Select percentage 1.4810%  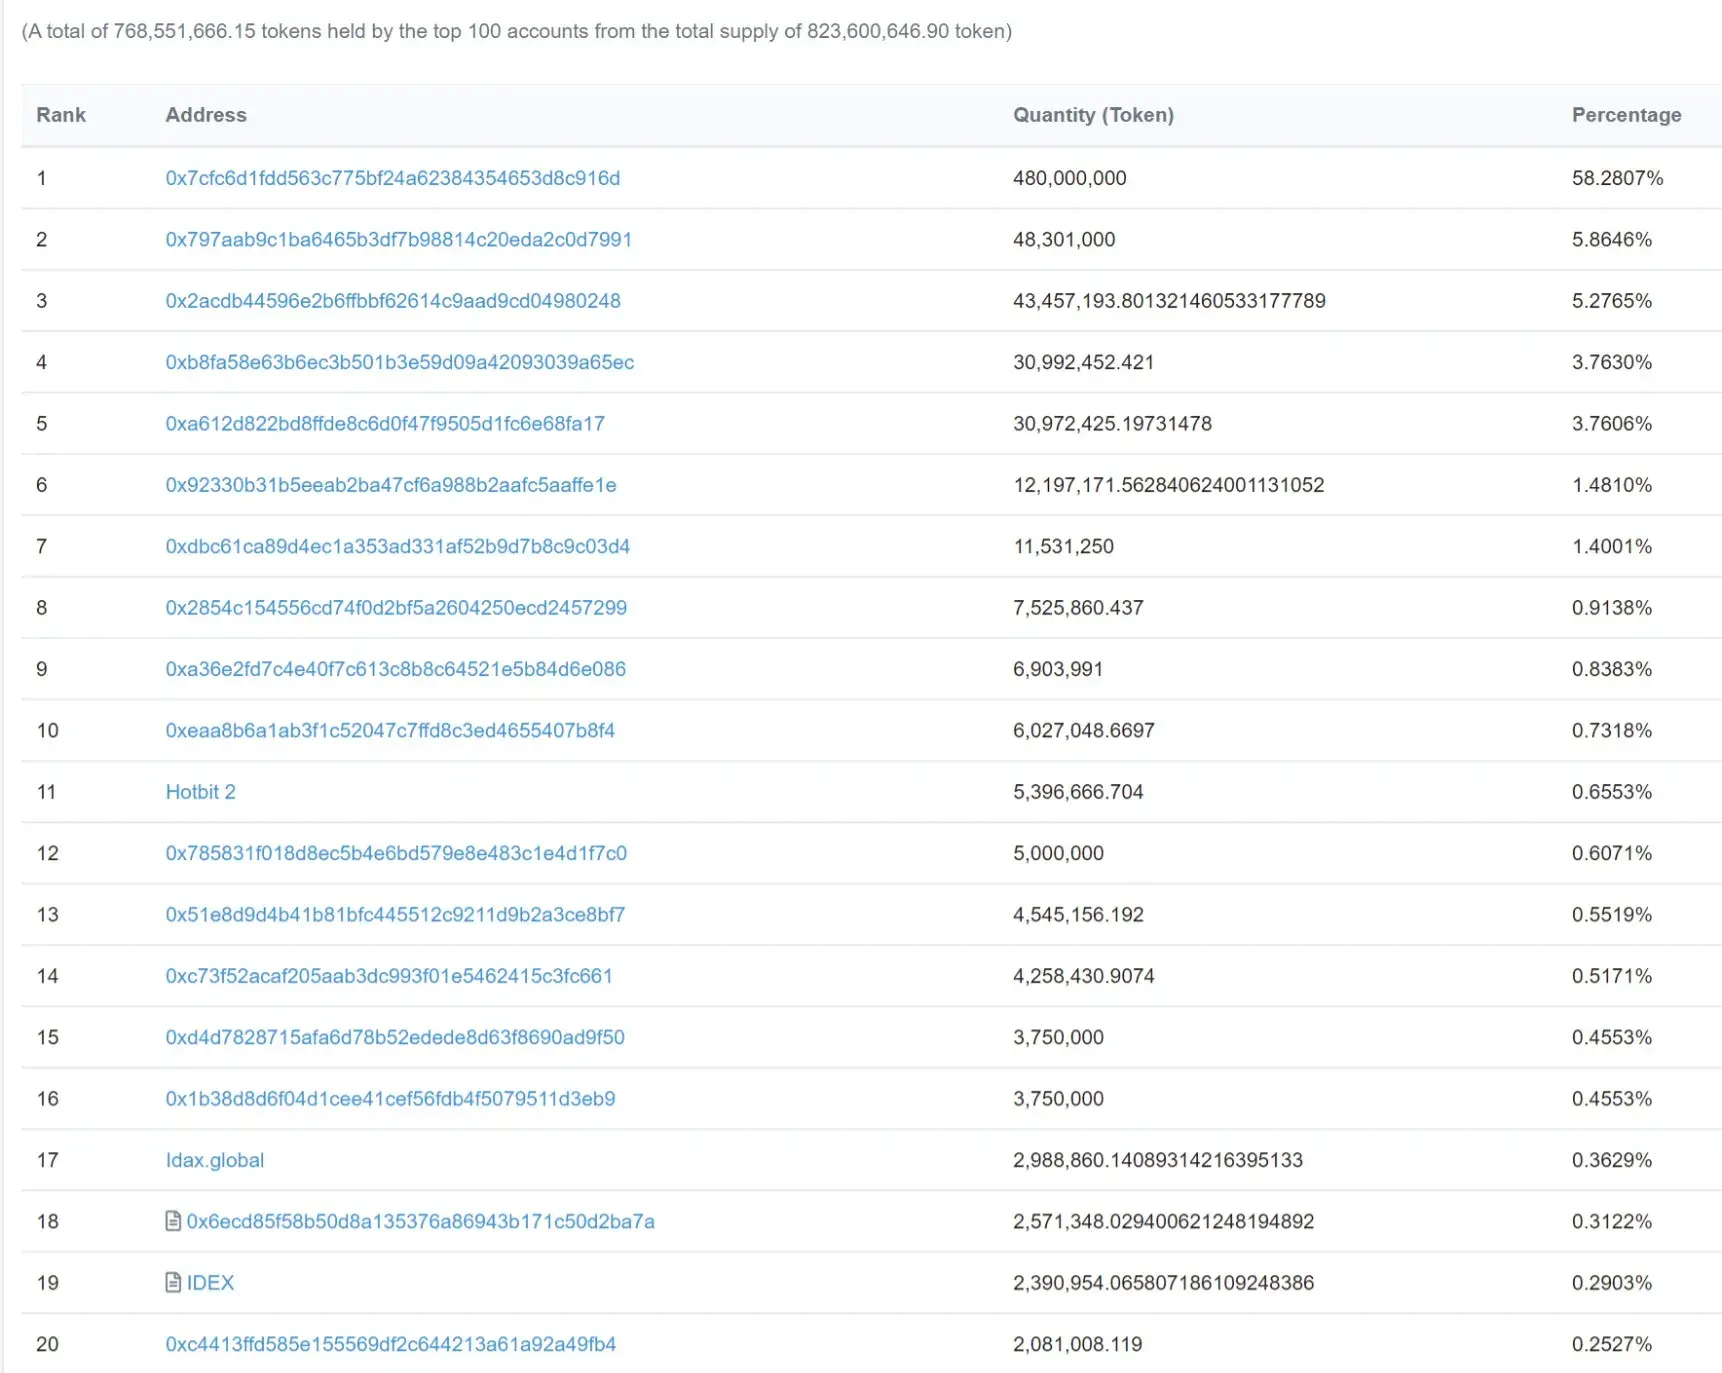click(x=1611, y=485)
